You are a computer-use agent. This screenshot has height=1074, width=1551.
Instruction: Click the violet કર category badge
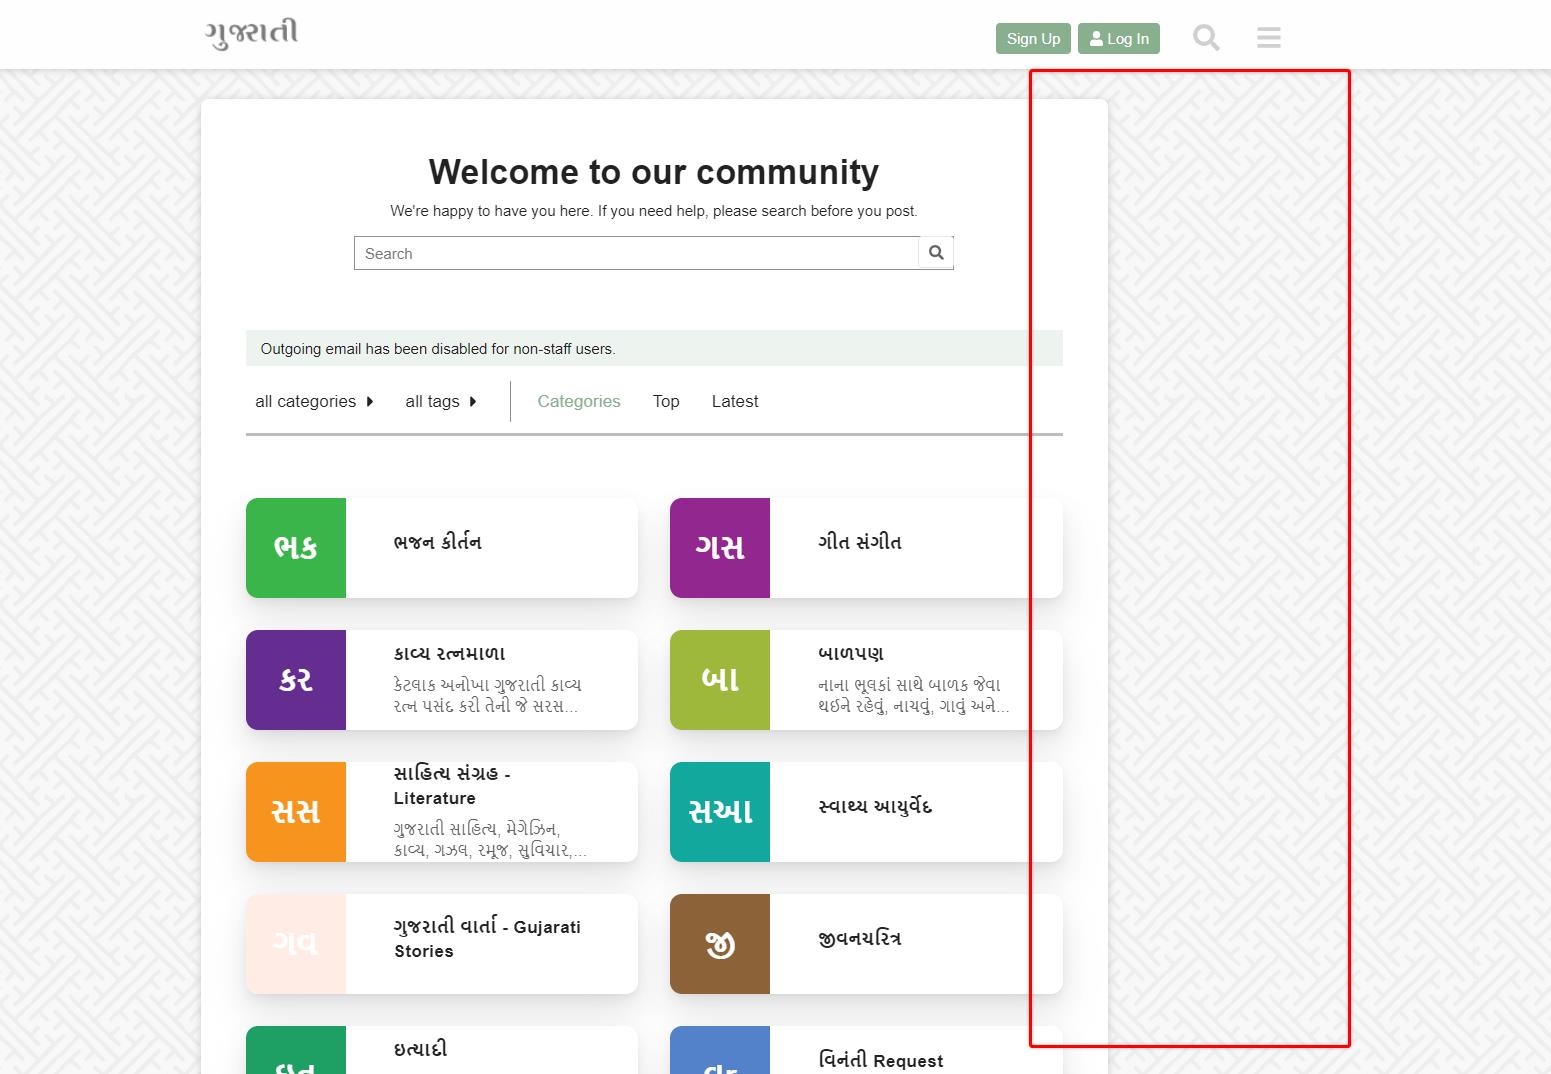coord(296,680)
